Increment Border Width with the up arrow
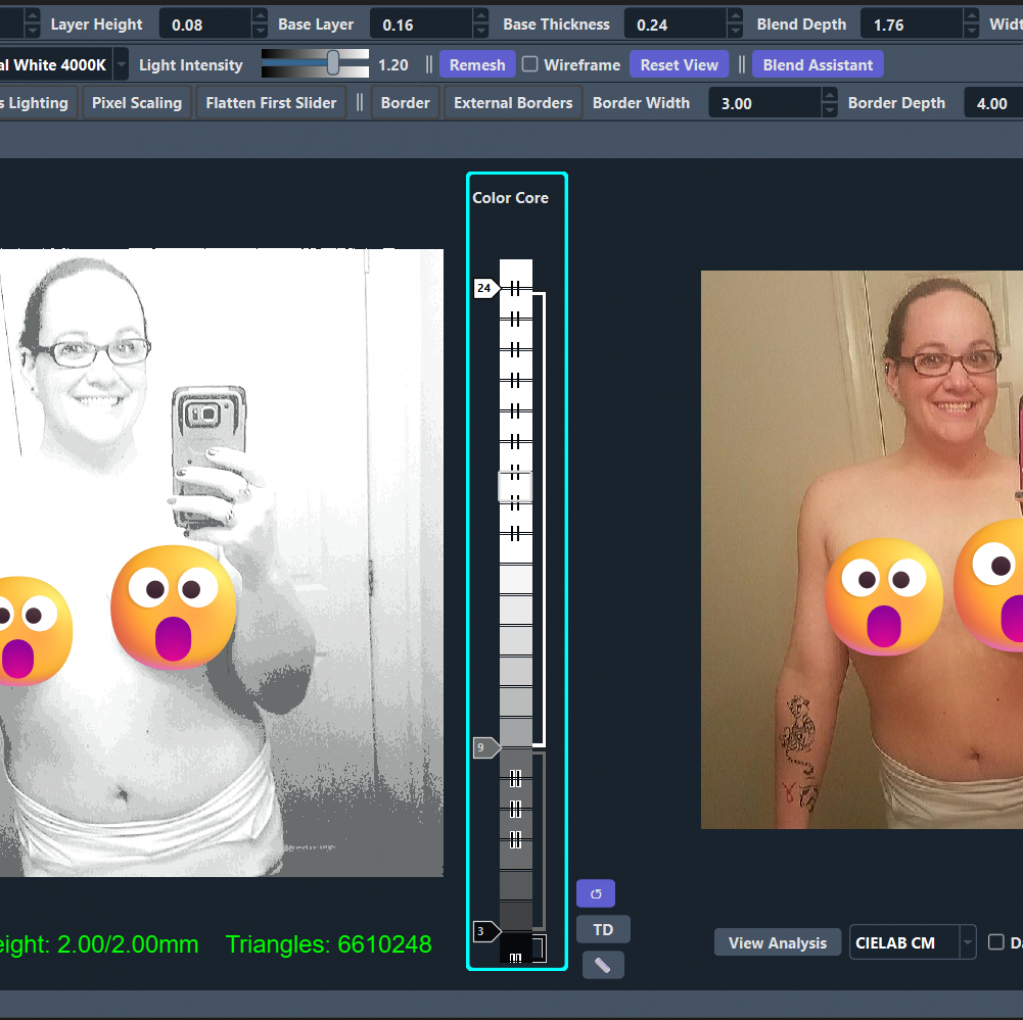1023x1020 pixels. click(x=828, y=95)
